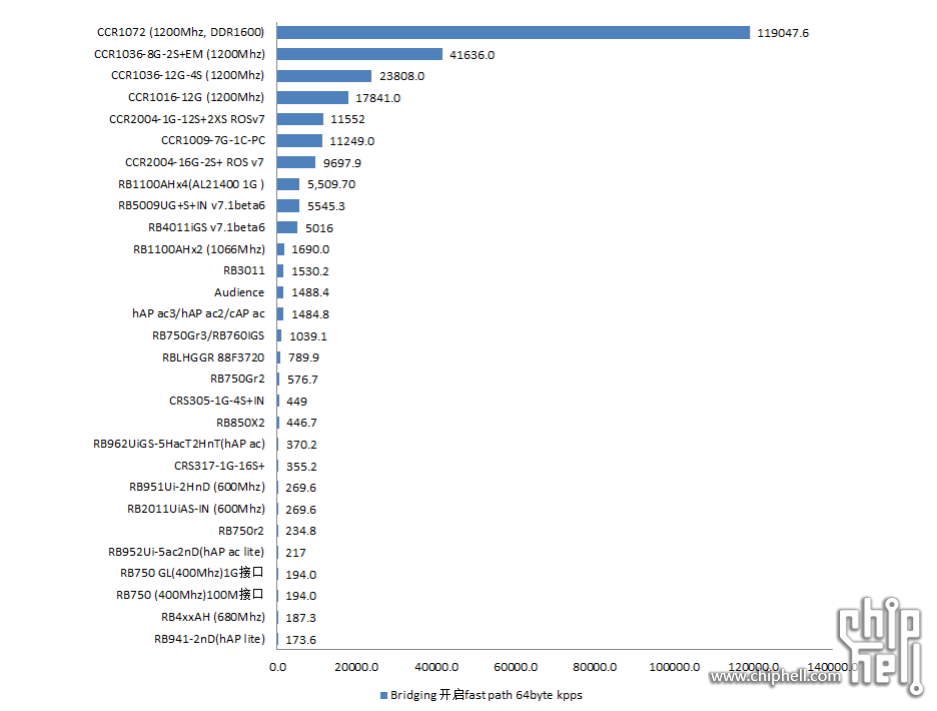937x711 pixels.
Task: Click the value 119047.6
Action: click(783, 33)
